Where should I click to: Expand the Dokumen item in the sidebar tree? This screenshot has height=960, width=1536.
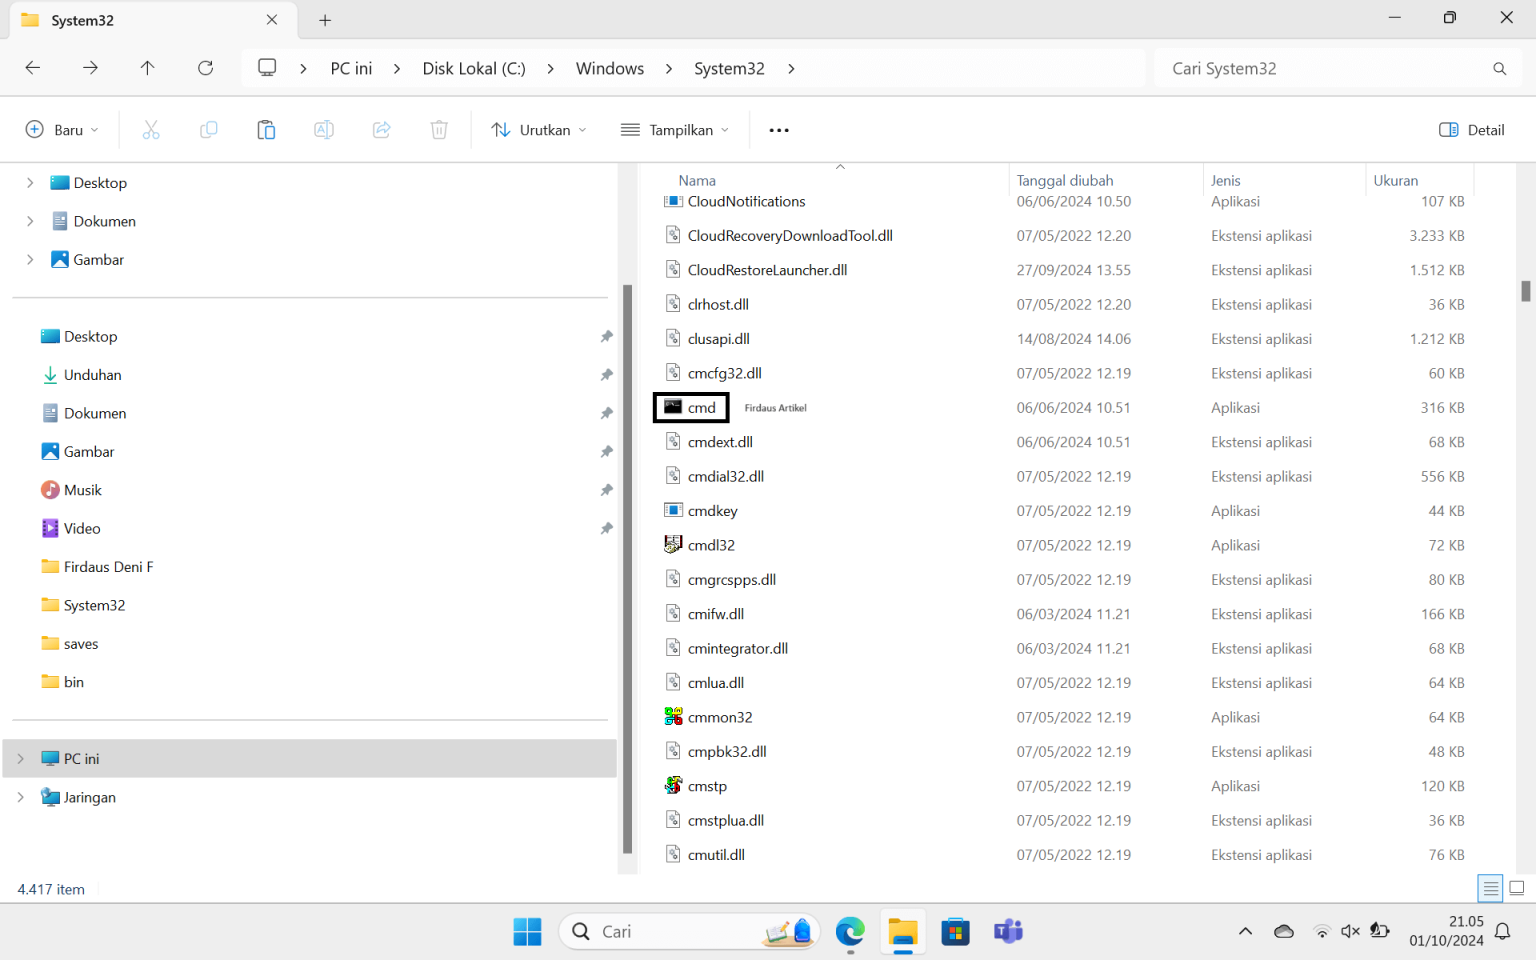30,220
